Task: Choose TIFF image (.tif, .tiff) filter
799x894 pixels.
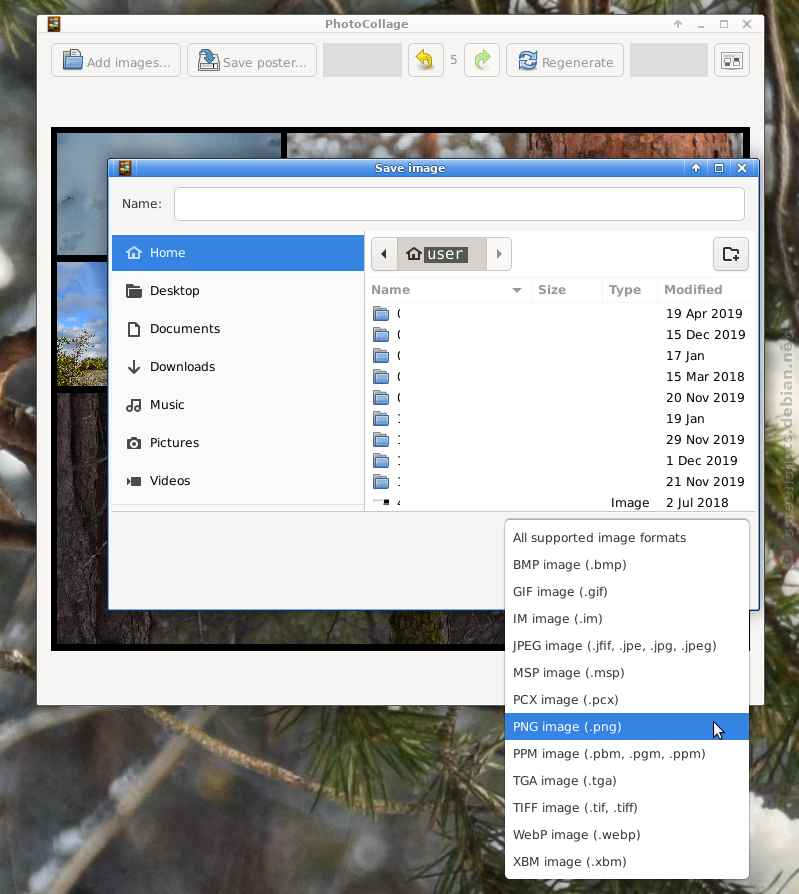Action: 627,808
